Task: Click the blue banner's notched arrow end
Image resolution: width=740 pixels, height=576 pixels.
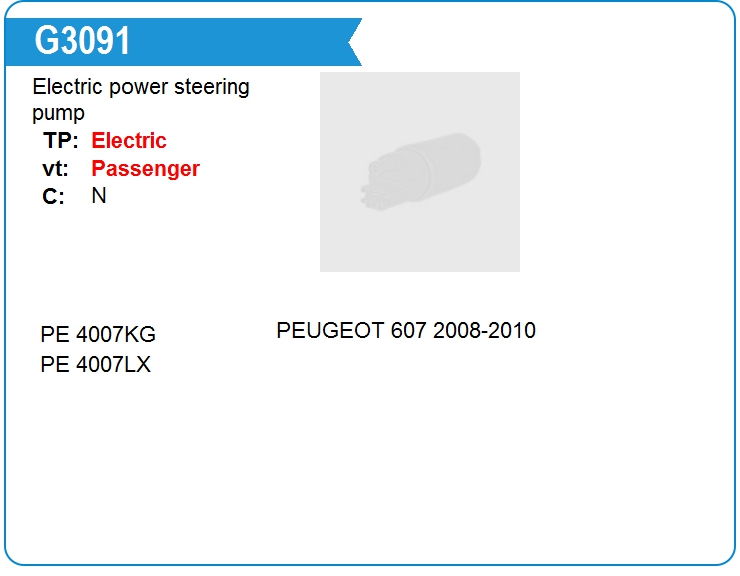Action: click(x=354, y=42)
